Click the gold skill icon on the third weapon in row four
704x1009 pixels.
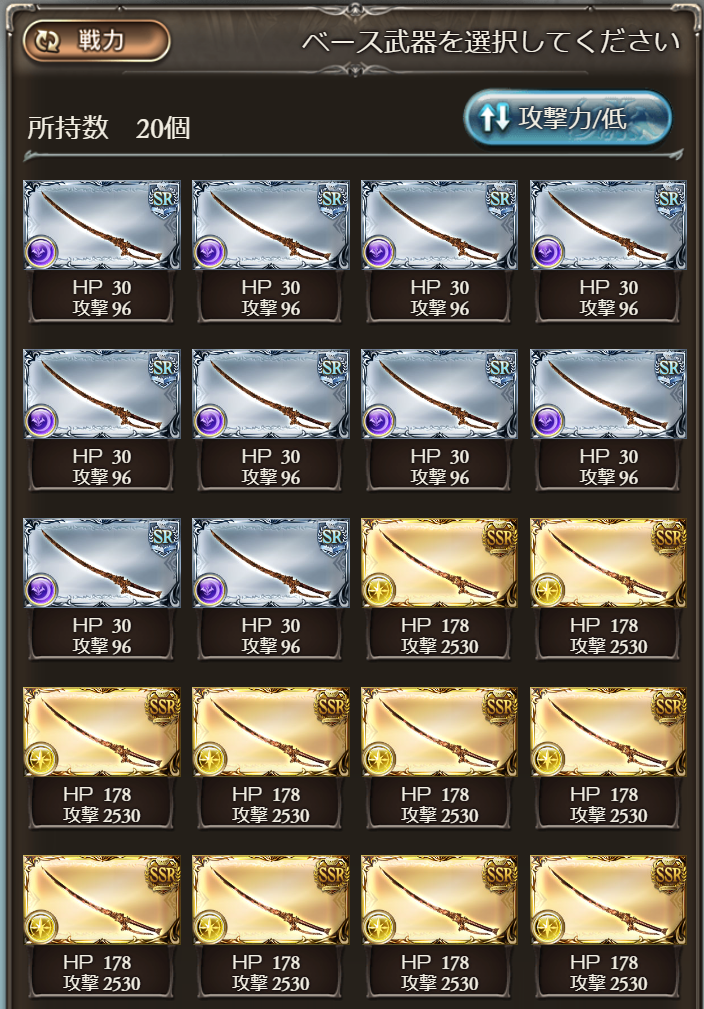pos(379,759)
